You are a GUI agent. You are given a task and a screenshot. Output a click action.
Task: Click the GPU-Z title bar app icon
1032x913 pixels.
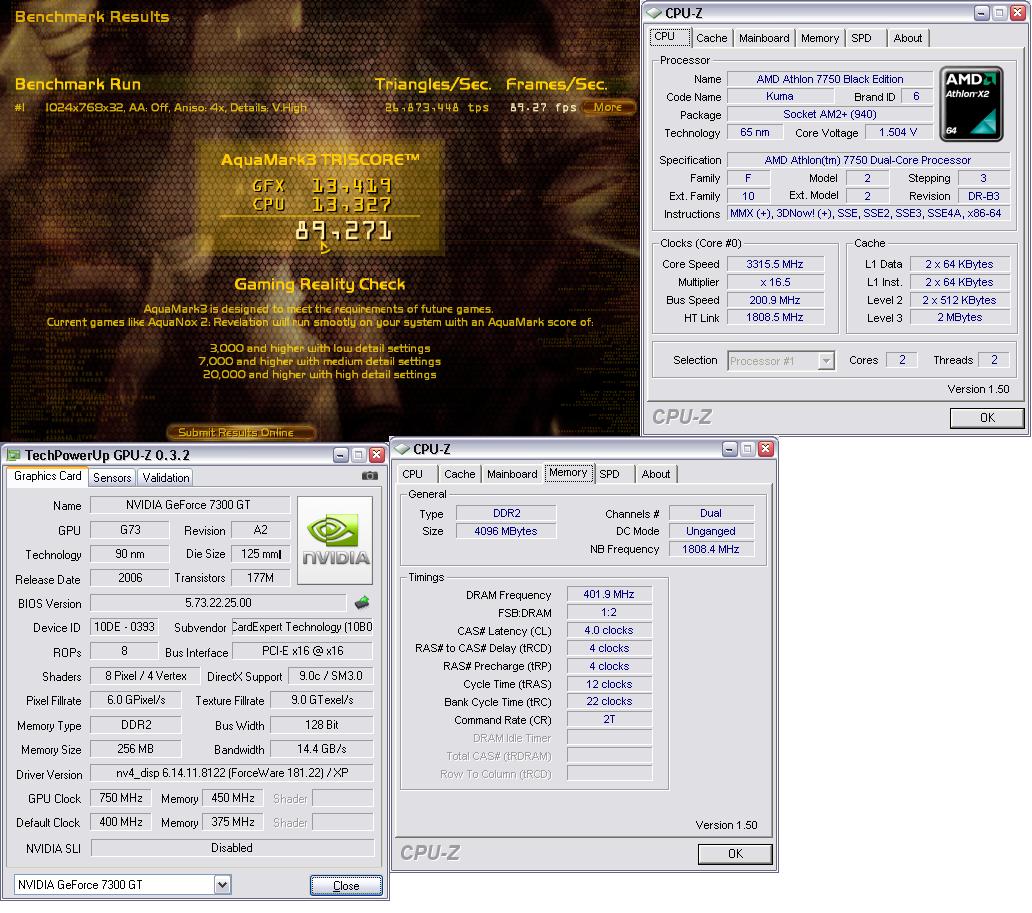click(13, 455)
